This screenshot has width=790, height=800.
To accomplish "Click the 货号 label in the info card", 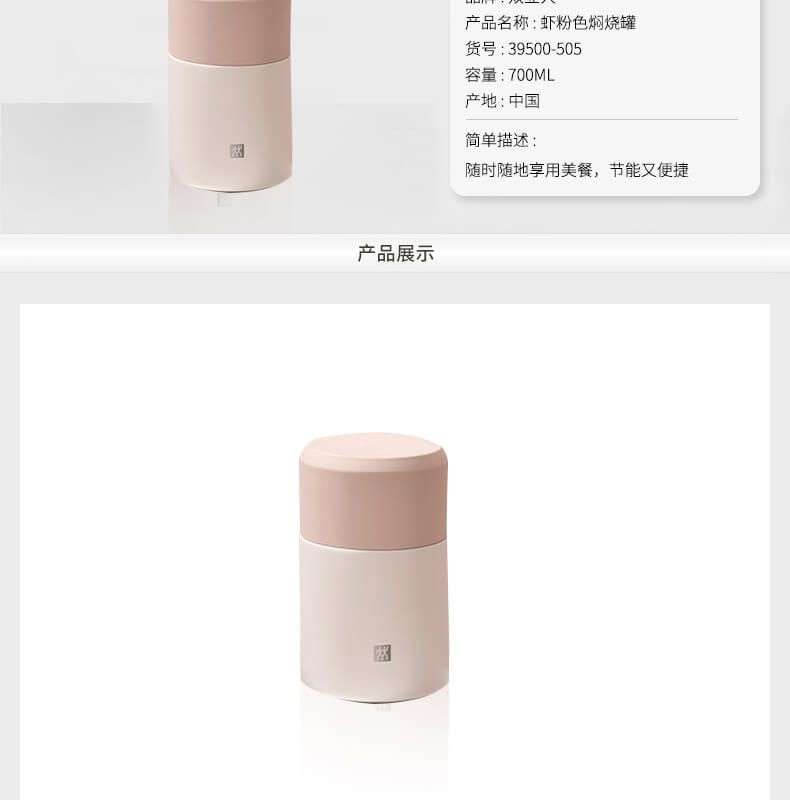I will pos(480,49).
